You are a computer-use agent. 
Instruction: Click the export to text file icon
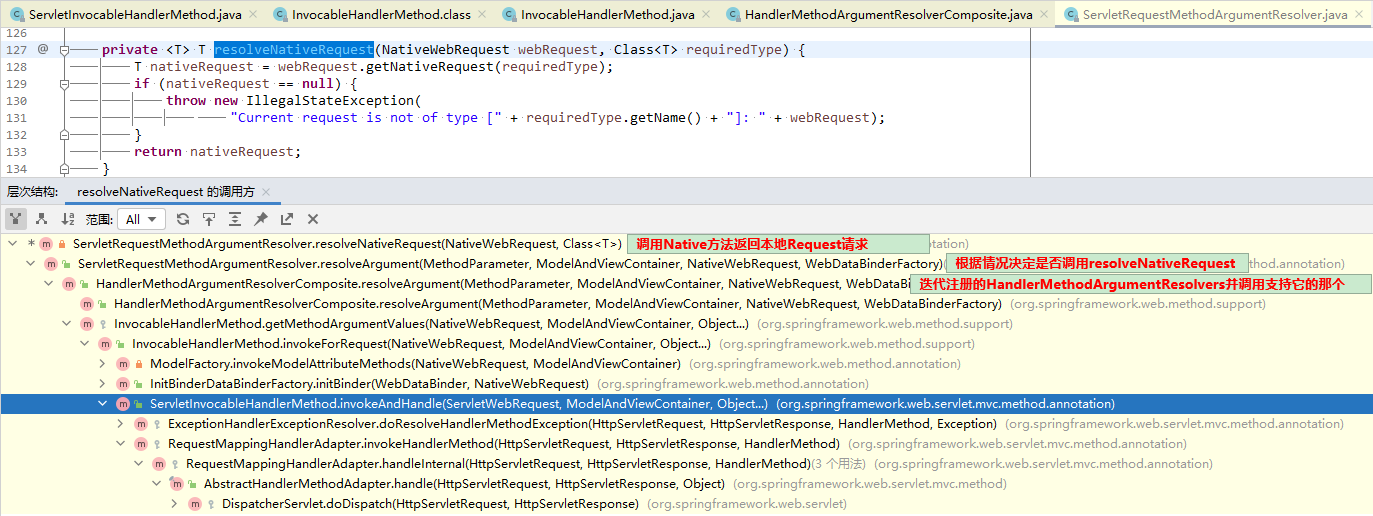pyautogui.click(x=287, y=219)
